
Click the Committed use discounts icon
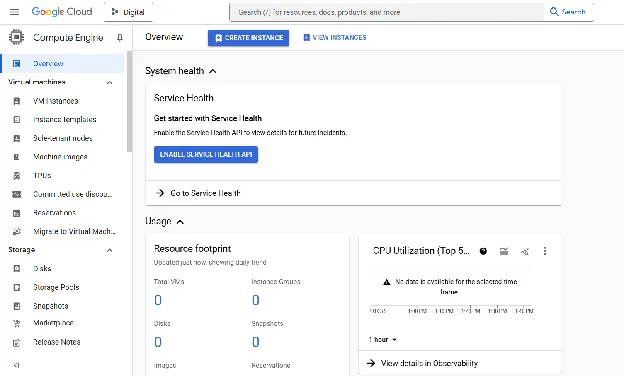pos(16,194)
